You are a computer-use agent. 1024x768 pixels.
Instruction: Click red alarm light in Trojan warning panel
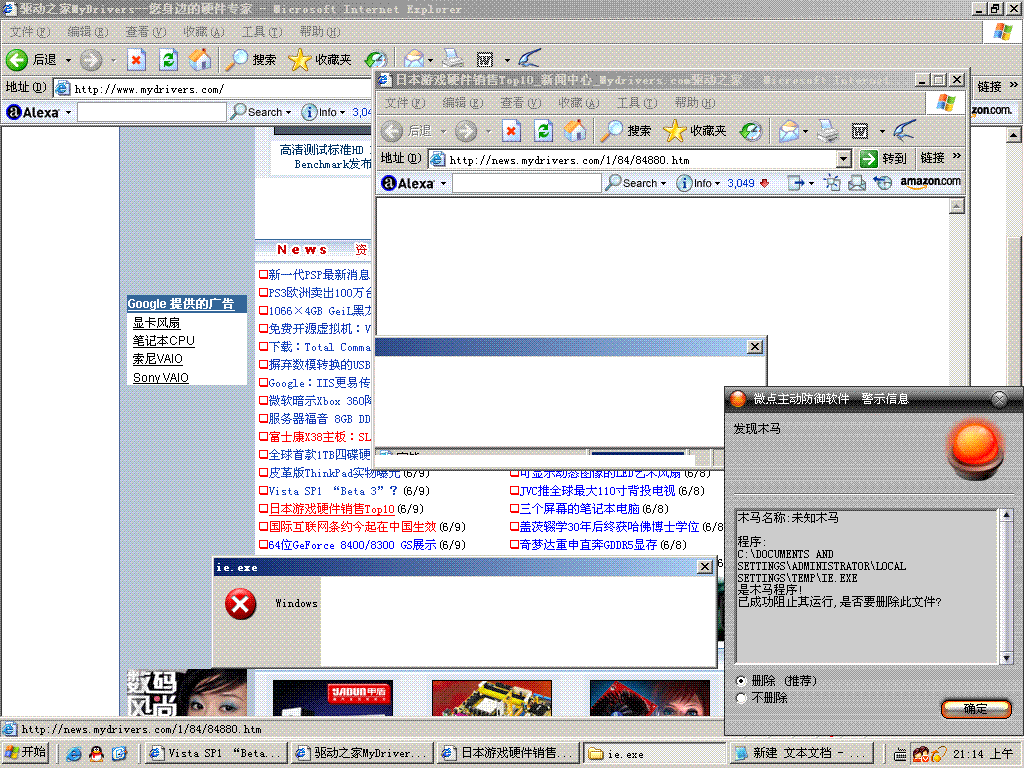(977, 449)
